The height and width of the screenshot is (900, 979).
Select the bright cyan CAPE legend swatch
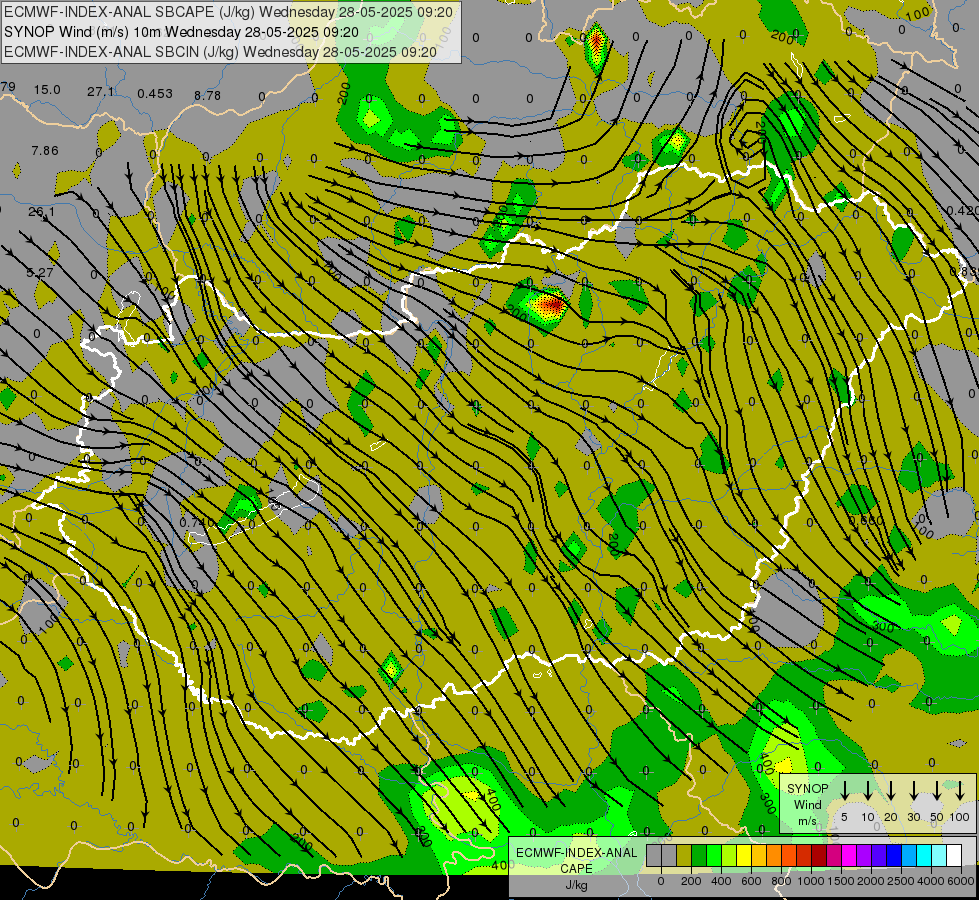pyautogui.click(x=923, y=855)
